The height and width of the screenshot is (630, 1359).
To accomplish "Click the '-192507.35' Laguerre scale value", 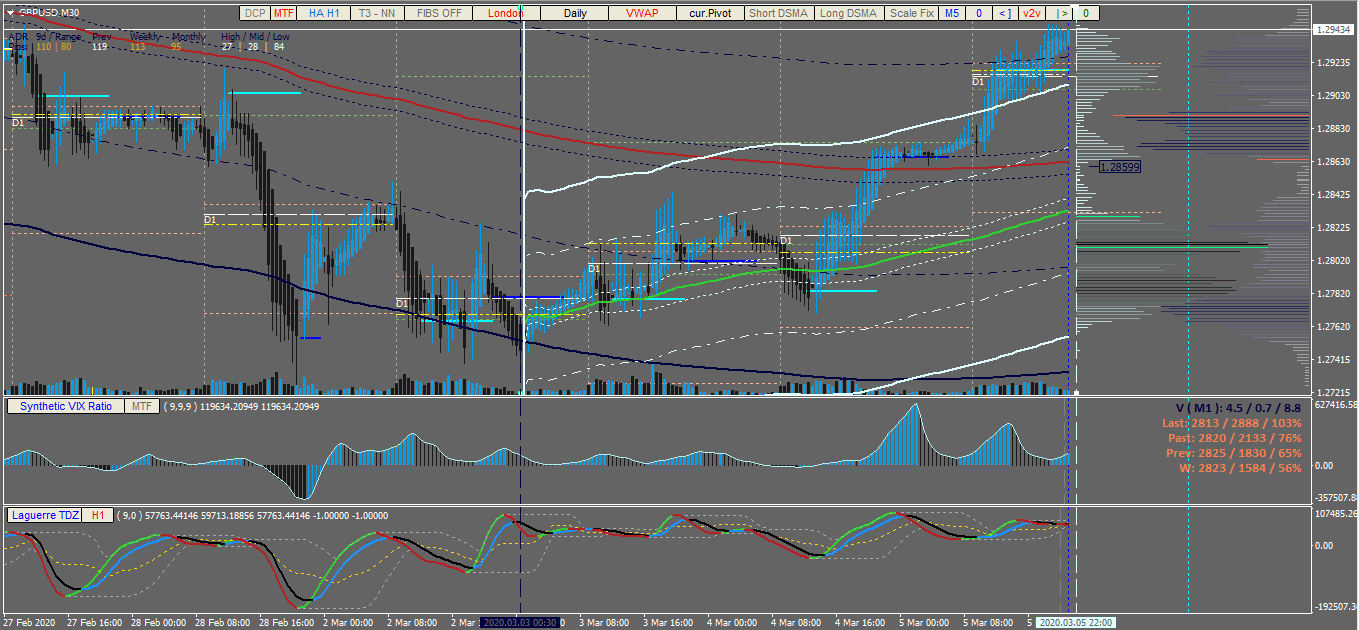I will 1335,606.
